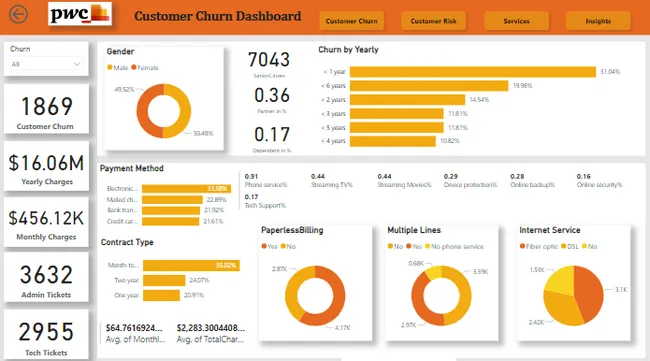Click the Contract Type chart title
650x361 pixels.
[x=127, y=242]
